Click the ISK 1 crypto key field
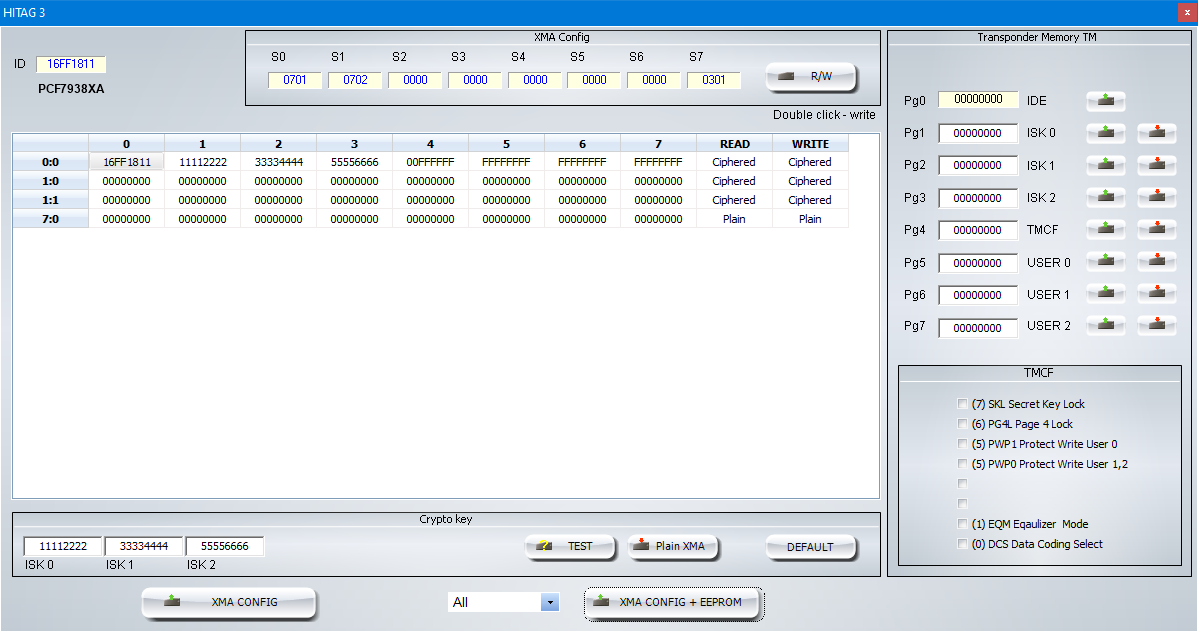The height and width of the screenshot is (632, 1198). pos(144,546)
